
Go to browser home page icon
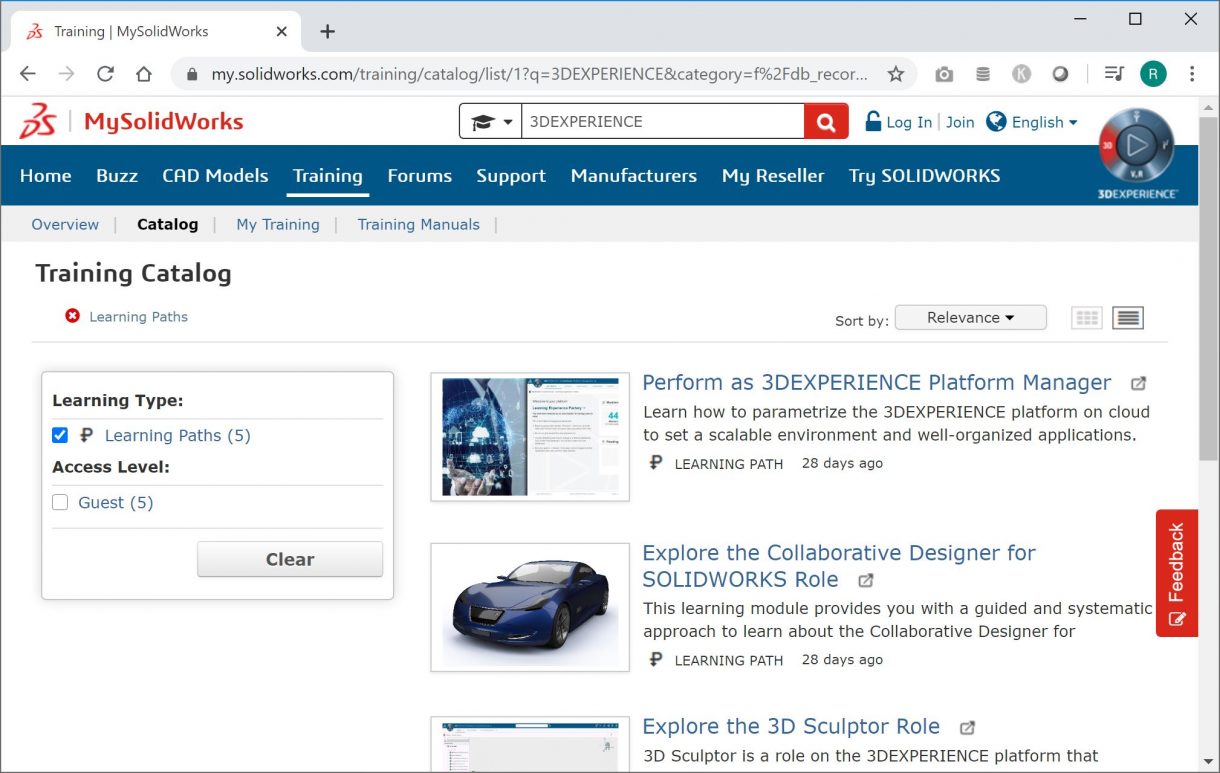click(x=144, y=74)
